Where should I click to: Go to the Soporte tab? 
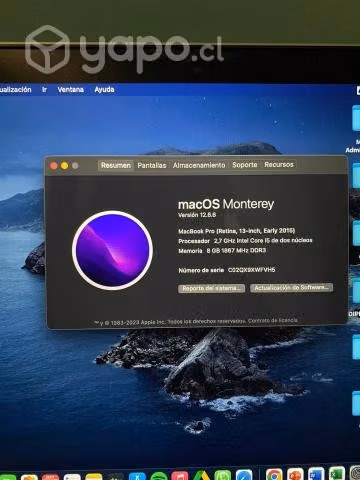(245, 164)
